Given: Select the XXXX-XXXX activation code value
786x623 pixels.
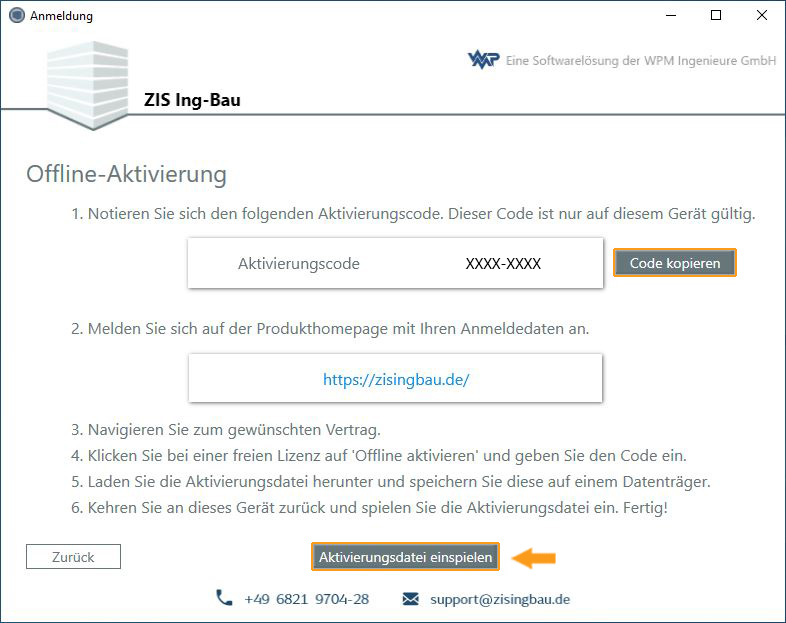Looking at the screenshot, I should [x=503, y=264].
